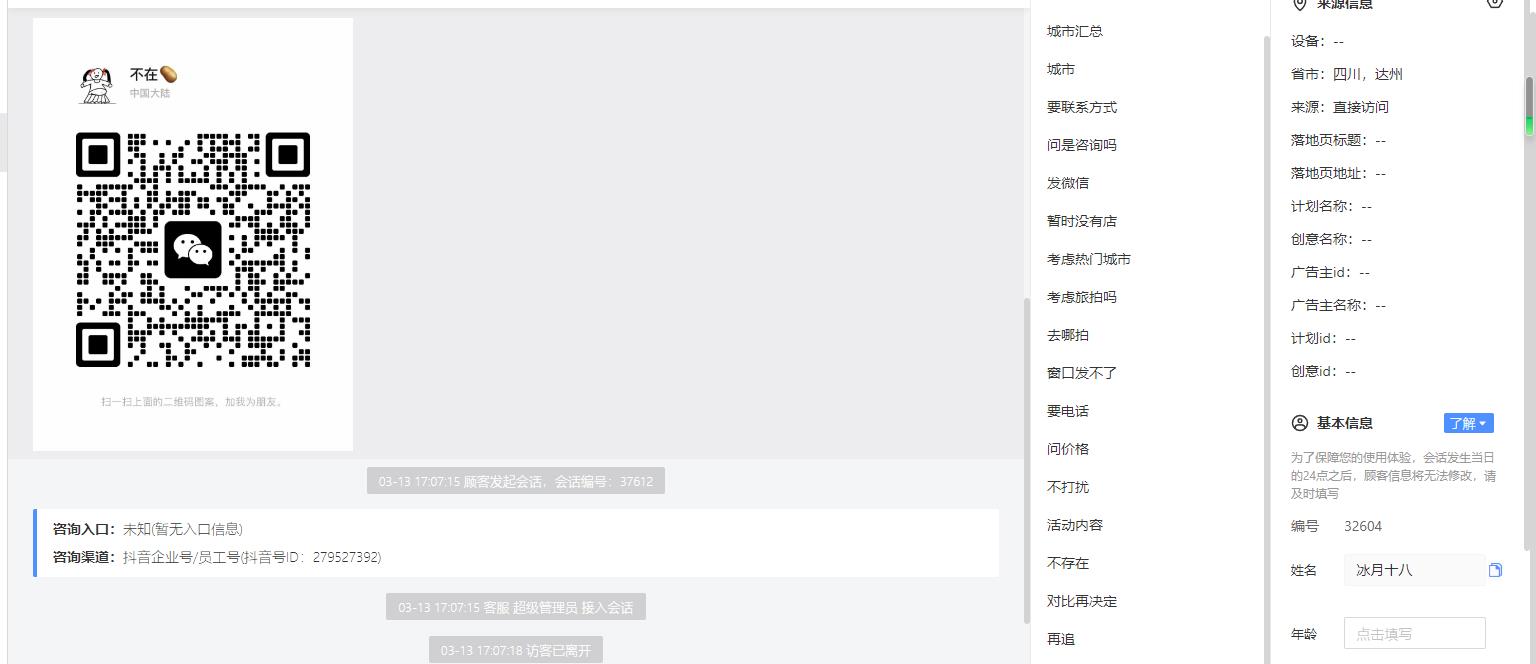Click the 广告主名称 row
Screen dimensions: 1536x664
[x=1339, y=305]
